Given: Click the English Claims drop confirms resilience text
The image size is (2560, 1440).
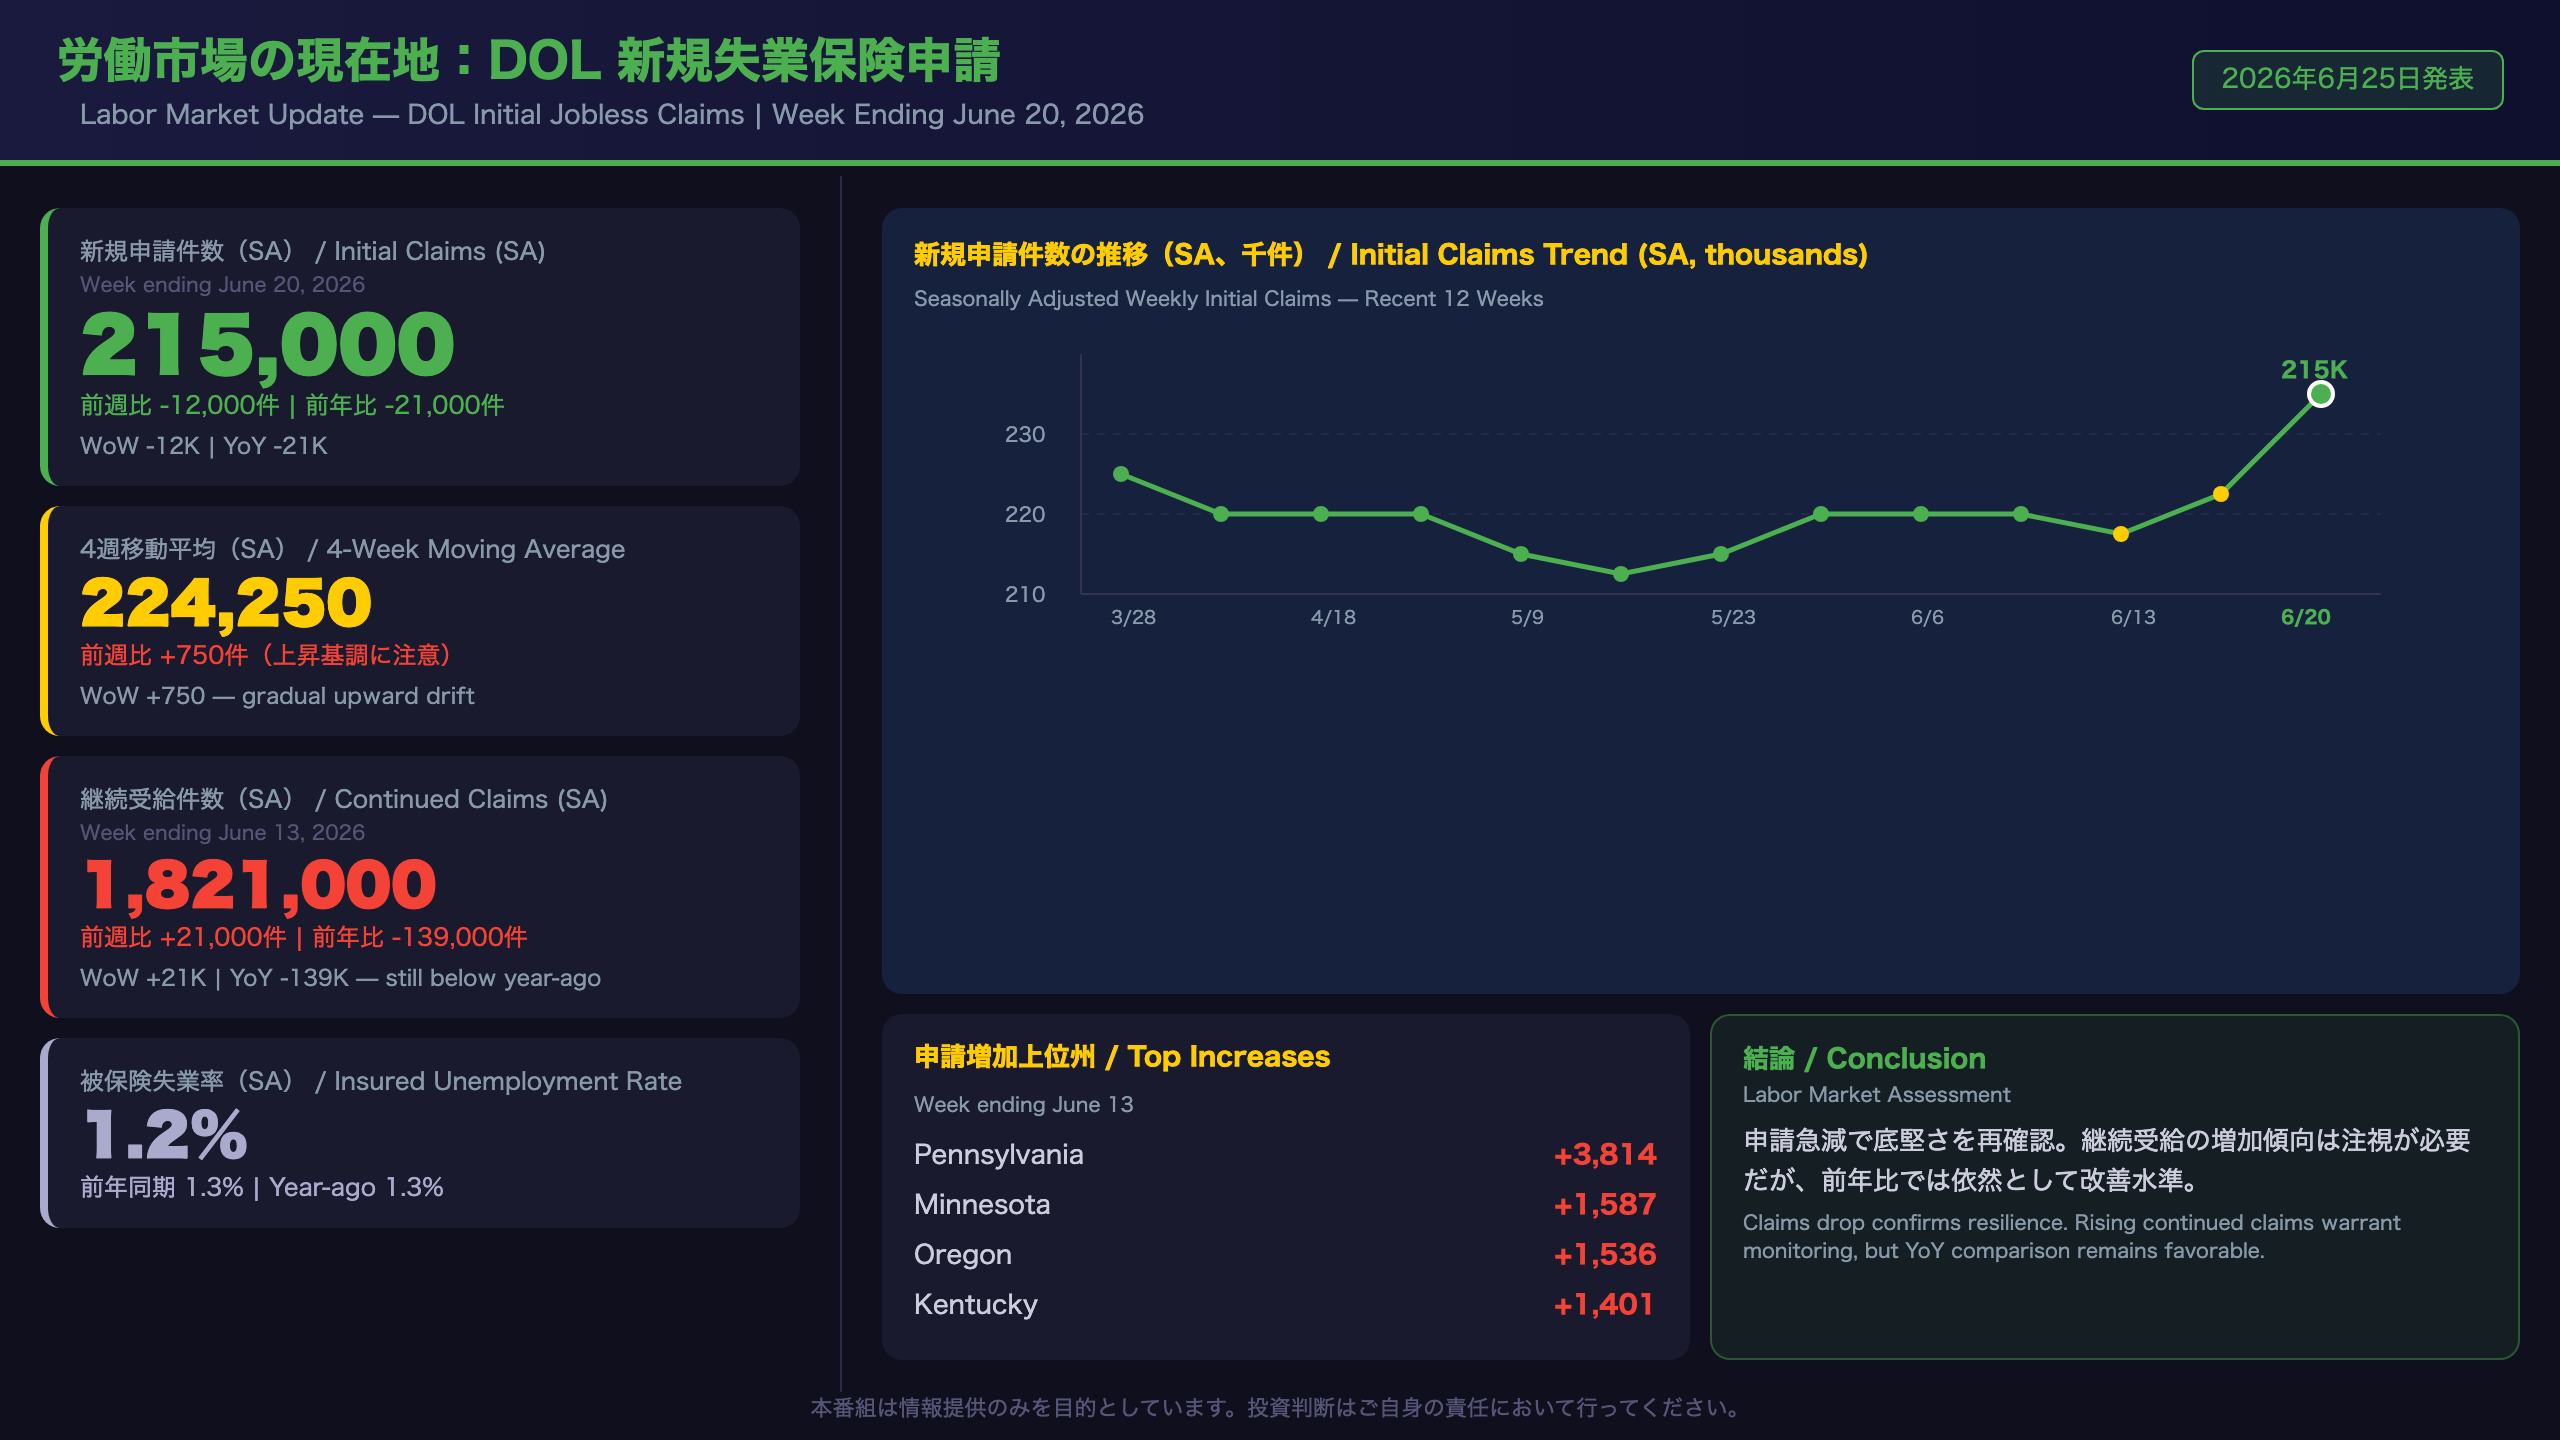Looking at the screenshot, I should tap(2071, 1237).
